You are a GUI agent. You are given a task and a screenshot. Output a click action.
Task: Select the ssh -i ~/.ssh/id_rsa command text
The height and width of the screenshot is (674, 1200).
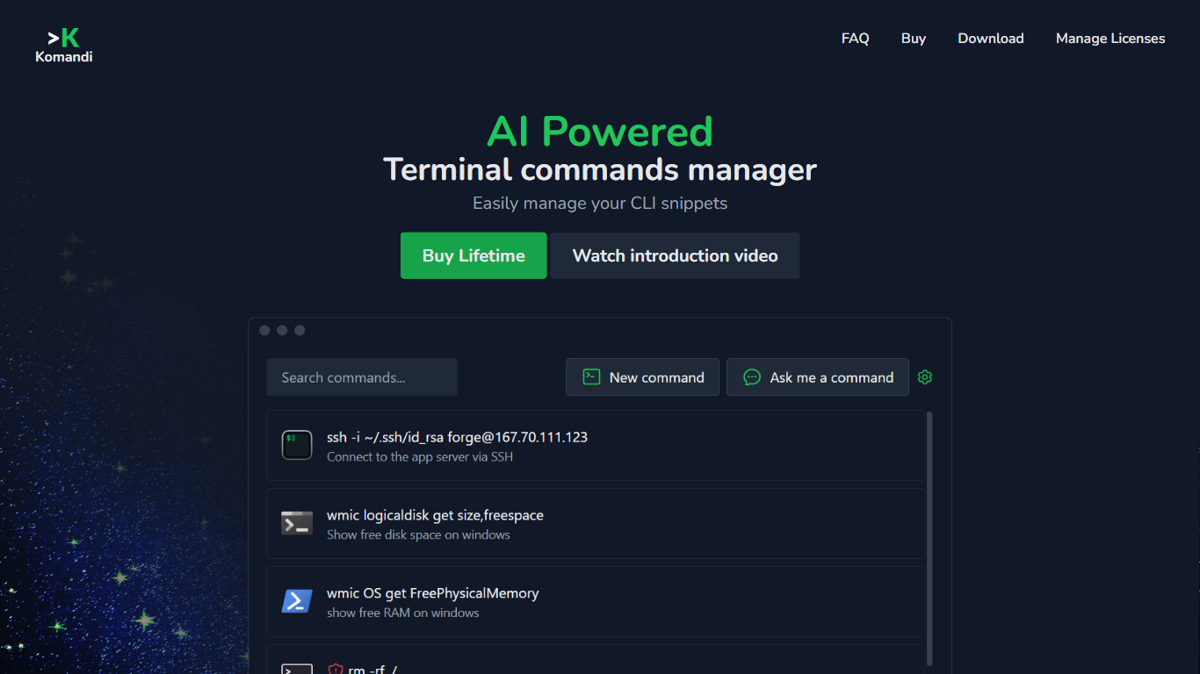click(x=457, y=437)
